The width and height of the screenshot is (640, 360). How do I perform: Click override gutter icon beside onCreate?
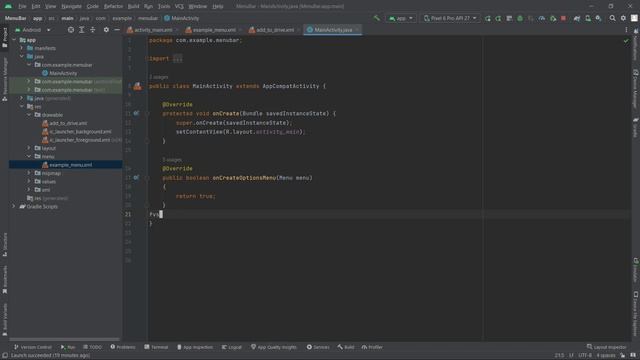(x=136, y=113)
